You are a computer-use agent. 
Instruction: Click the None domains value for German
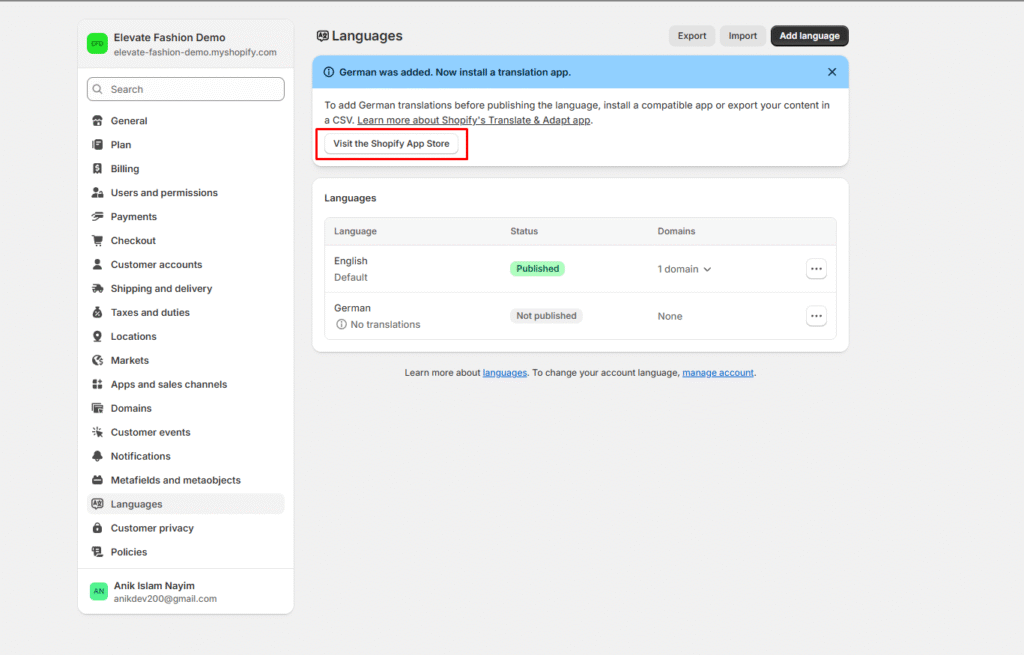669,316
